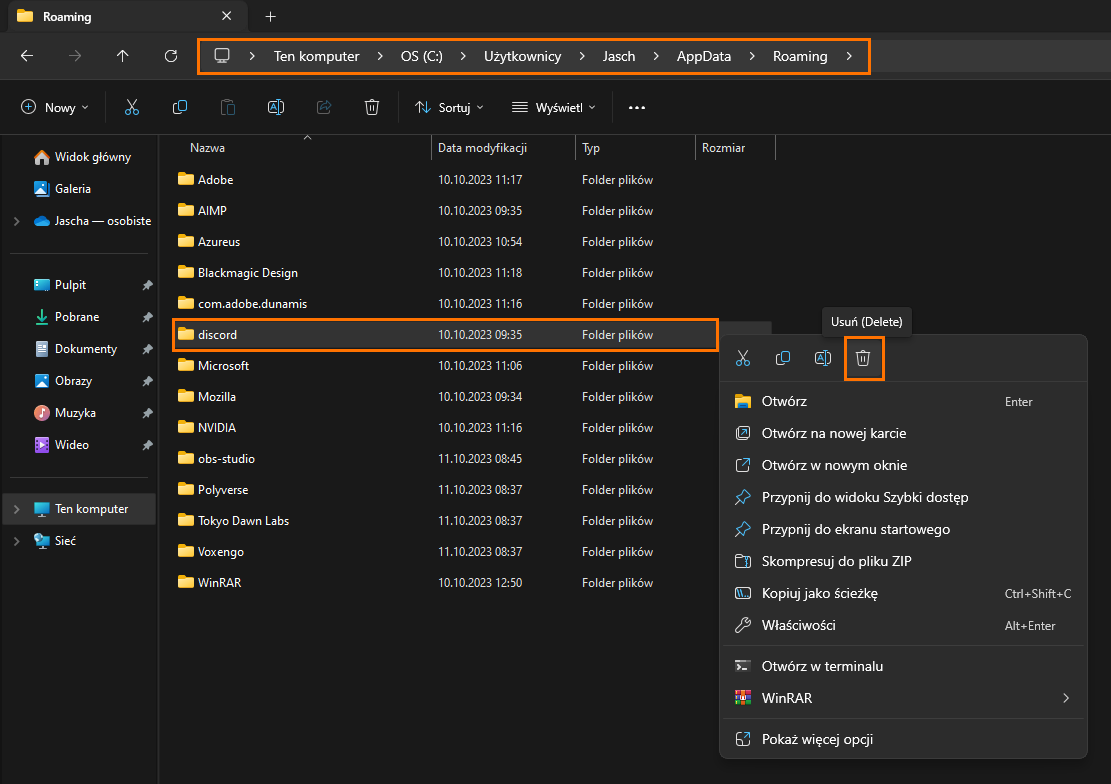Click the chevron after OS (C:) breadcrumb
Image resolution: width=1111 pixels, height=784 pixels.
463,56
